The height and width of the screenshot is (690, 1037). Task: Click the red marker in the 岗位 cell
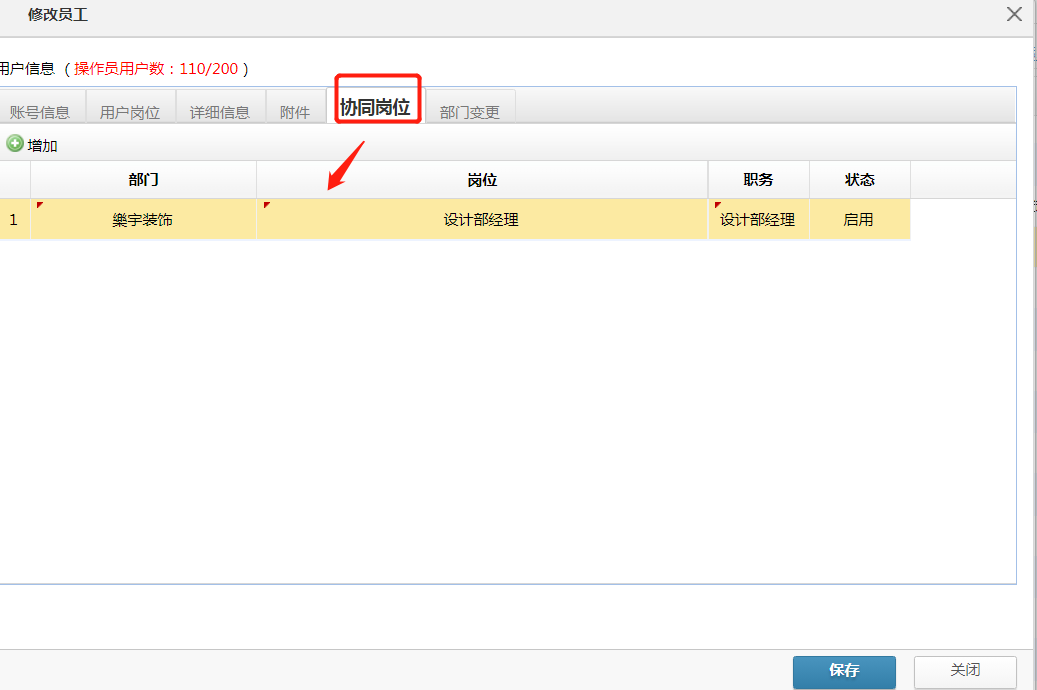tap(265, 205)
